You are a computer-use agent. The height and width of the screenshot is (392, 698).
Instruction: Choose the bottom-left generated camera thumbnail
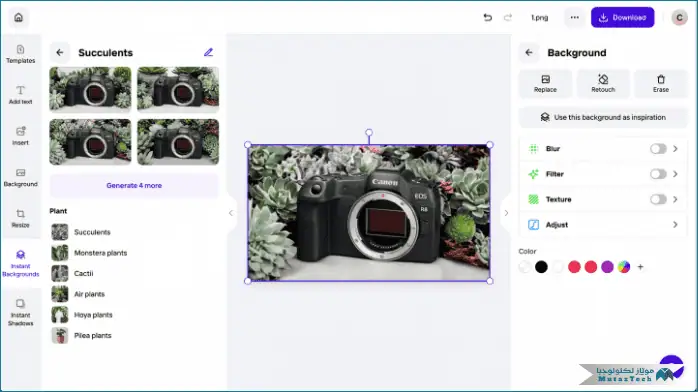point(90,142)
